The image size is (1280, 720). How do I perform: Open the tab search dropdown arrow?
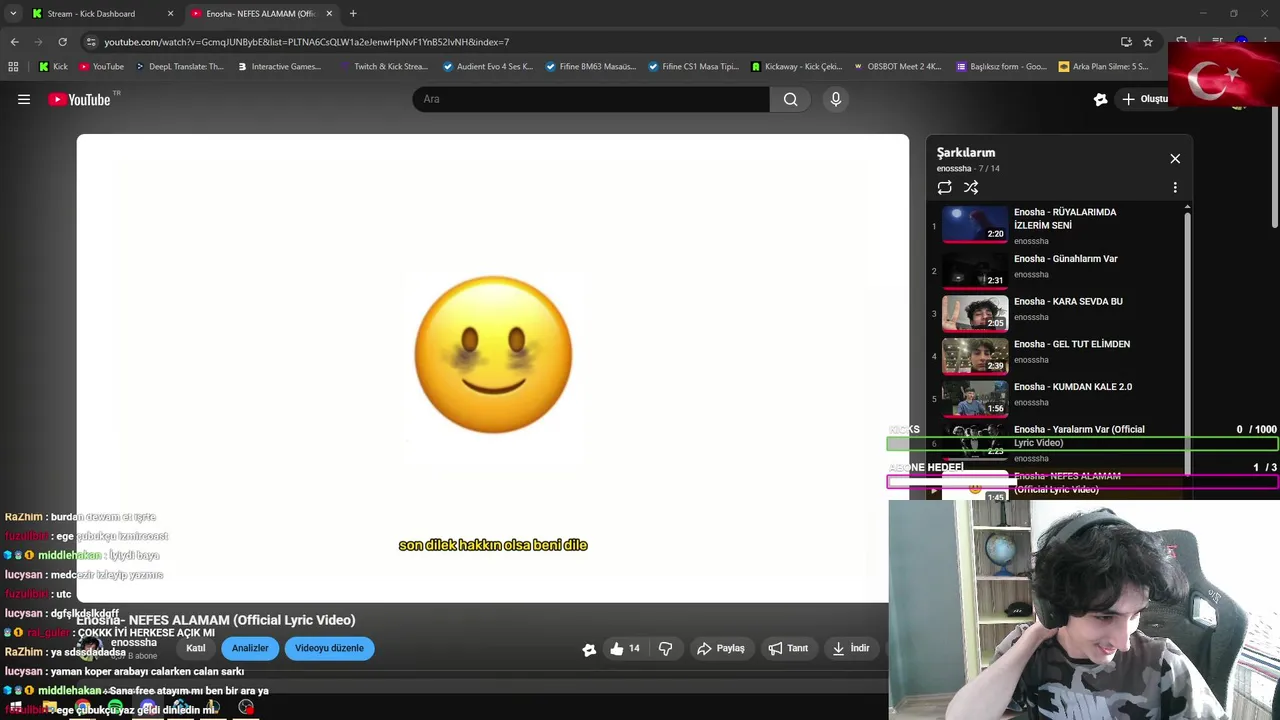(x=12, y=14)
